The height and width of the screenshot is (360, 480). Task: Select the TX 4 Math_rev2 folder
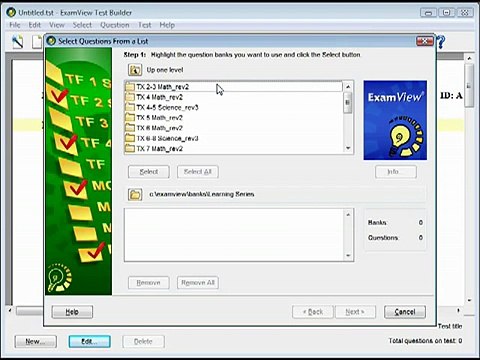tap(234, 97)
